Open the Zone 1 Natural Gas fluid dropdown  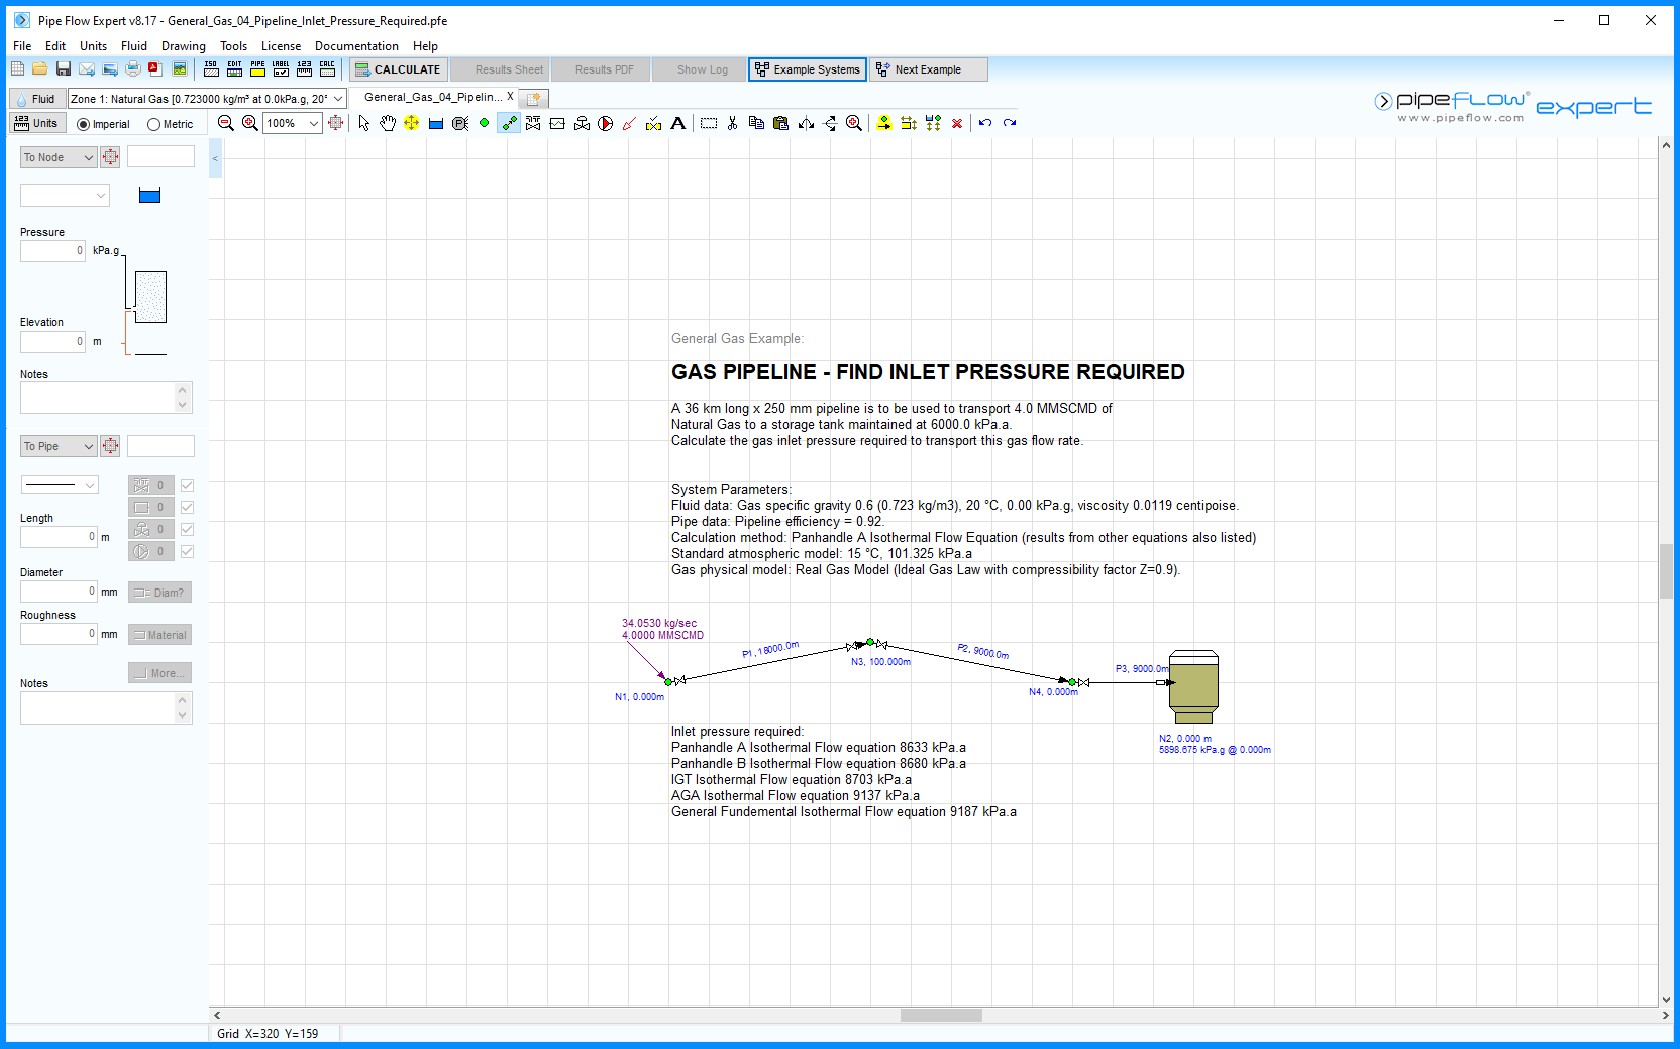(207, 98)
